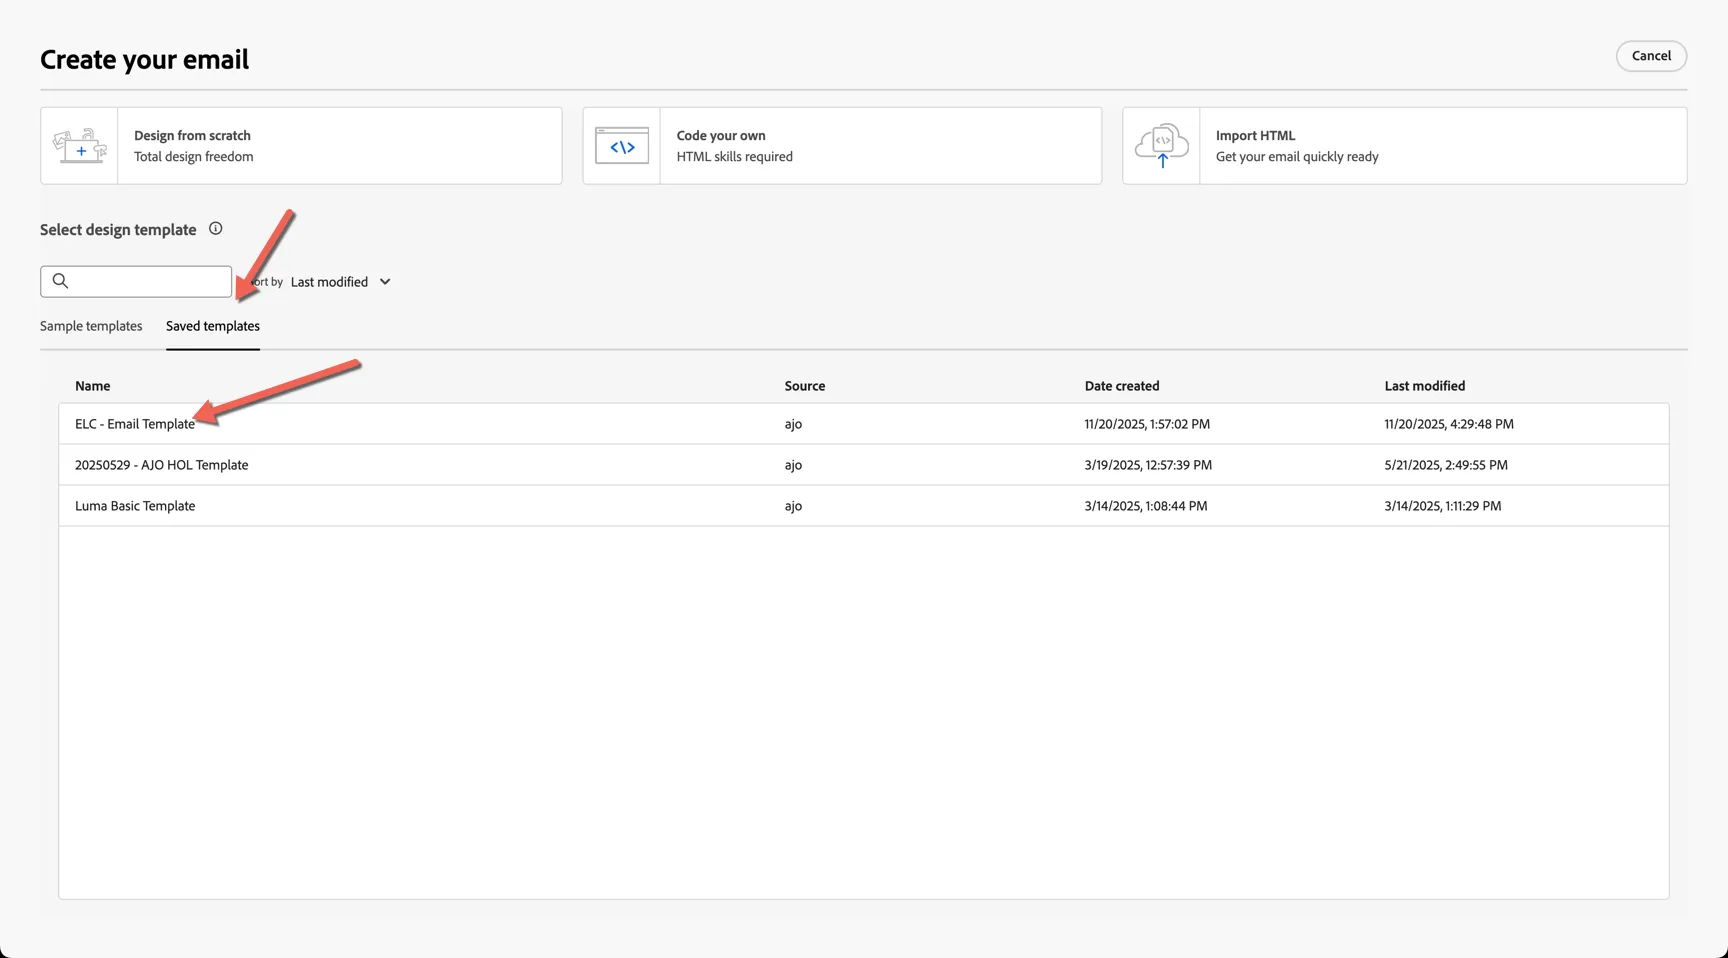Screen dimensions: 1728x958
Task: Click the Source column header
Action: click(x=805, y=386)
